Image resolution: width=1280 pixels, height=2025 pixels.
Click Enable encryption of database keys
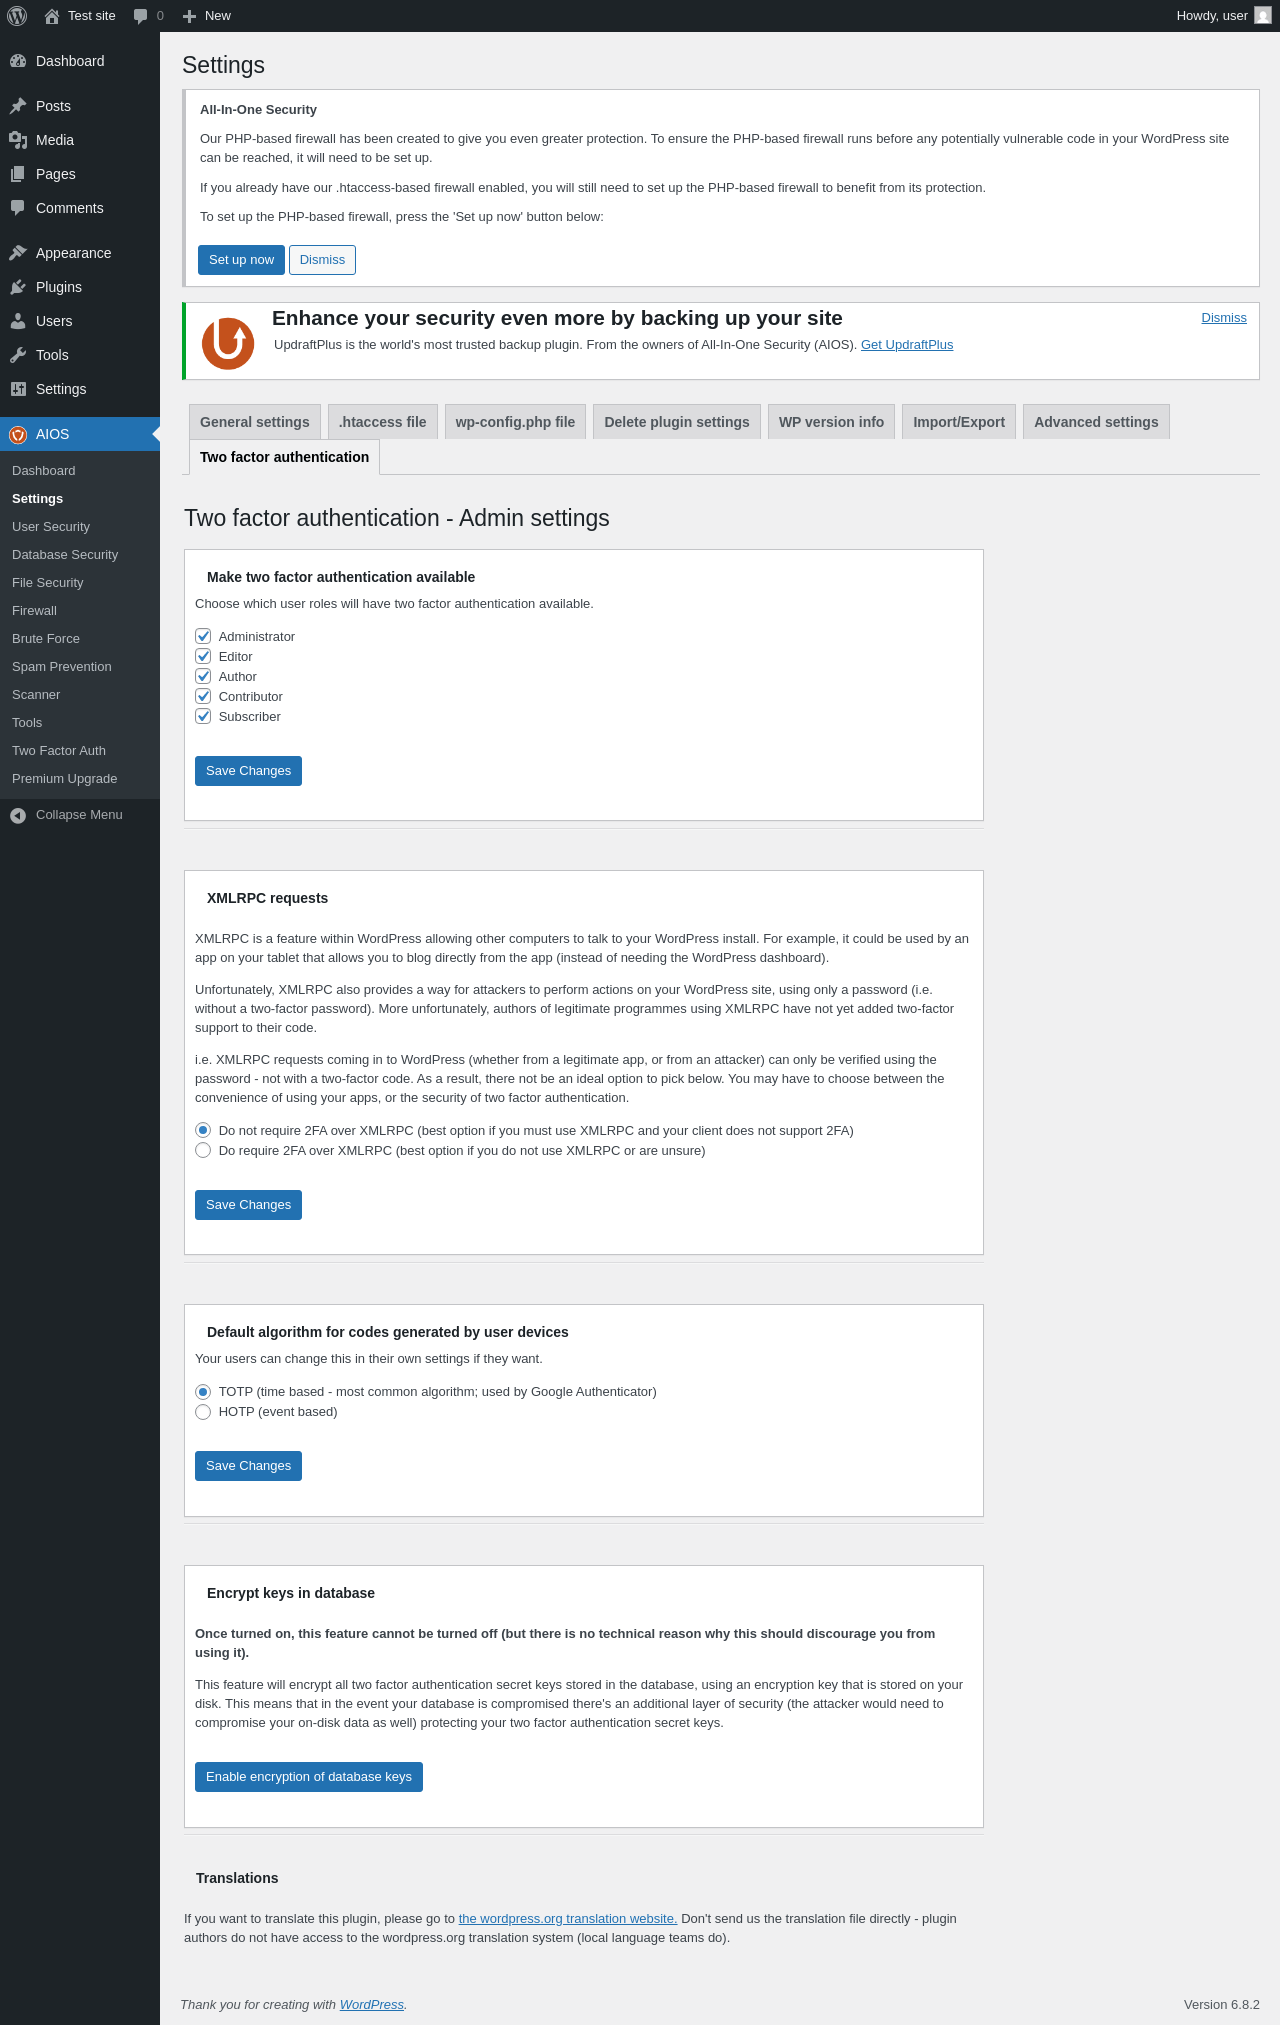coord(309,1777)
